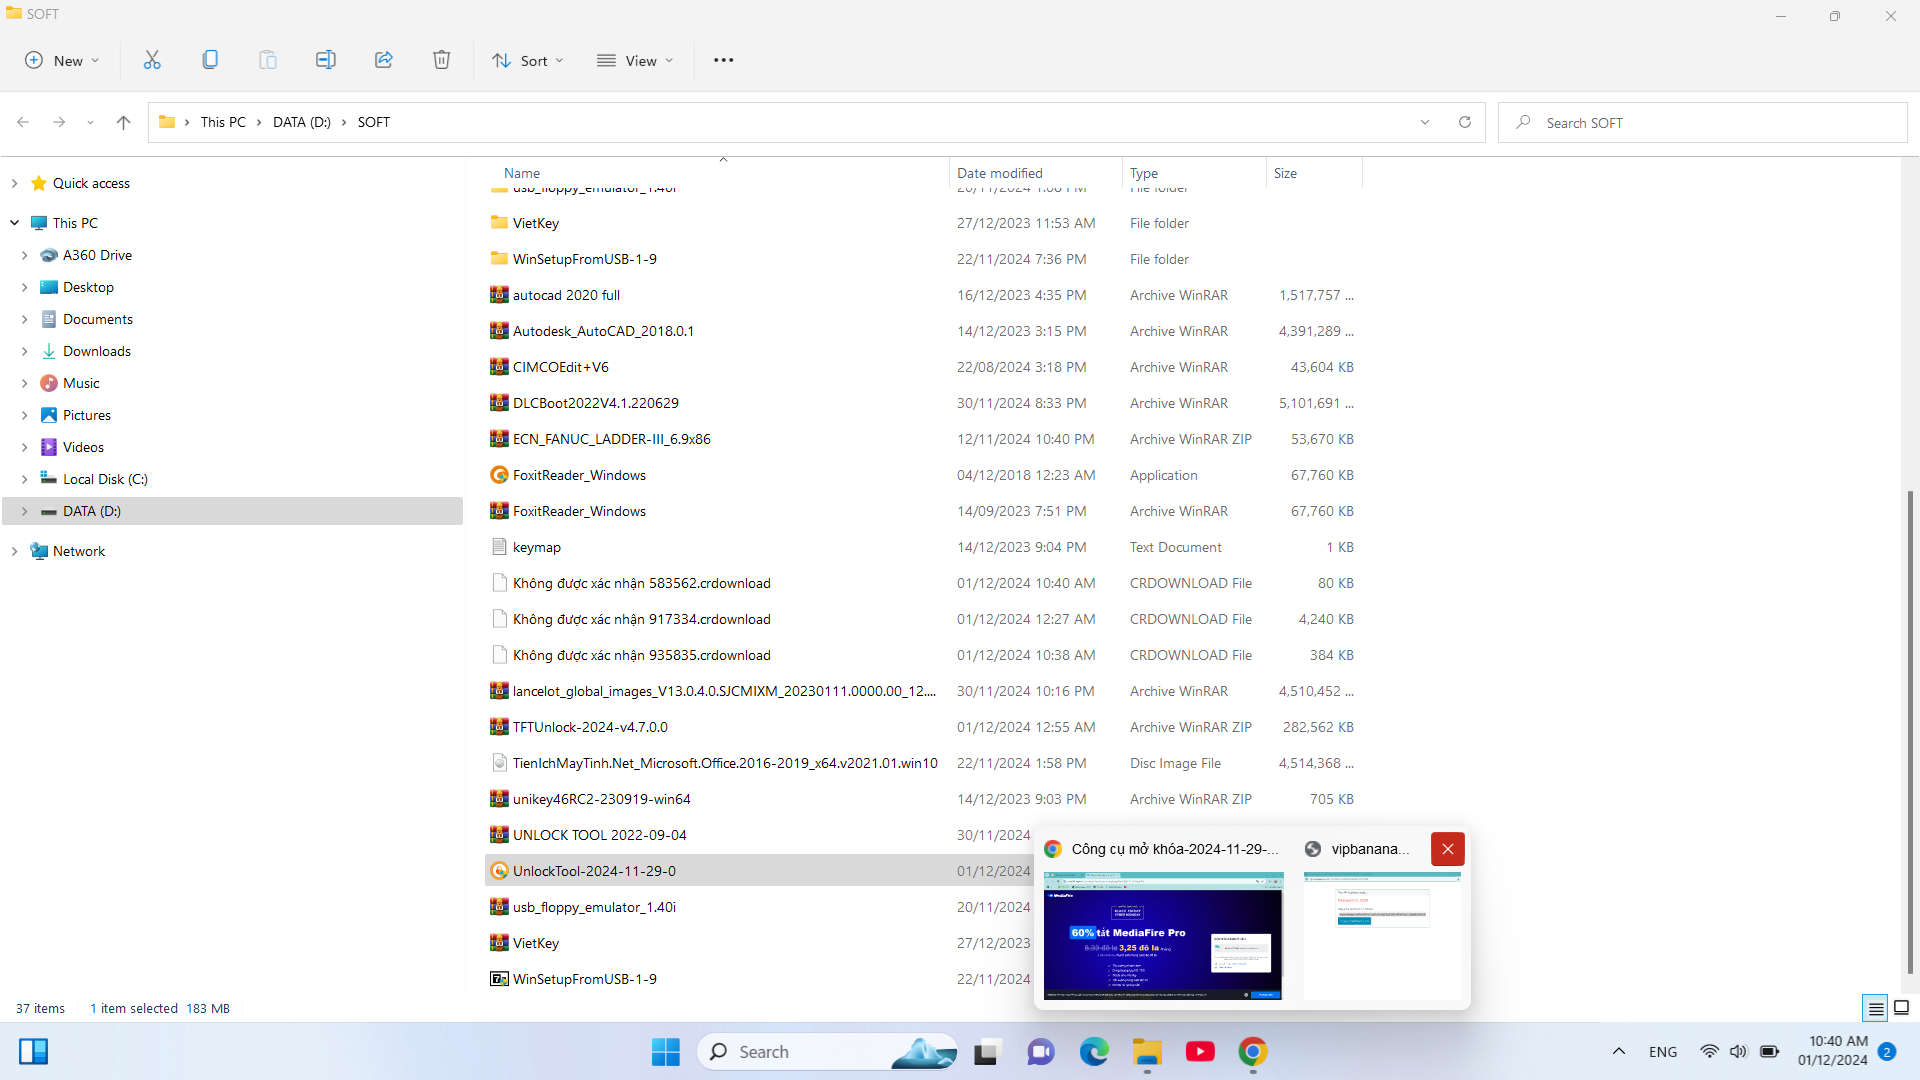Click the Date modified column header
This screenshot has height=1080, width=1920.
click(x=1000, y=173)
